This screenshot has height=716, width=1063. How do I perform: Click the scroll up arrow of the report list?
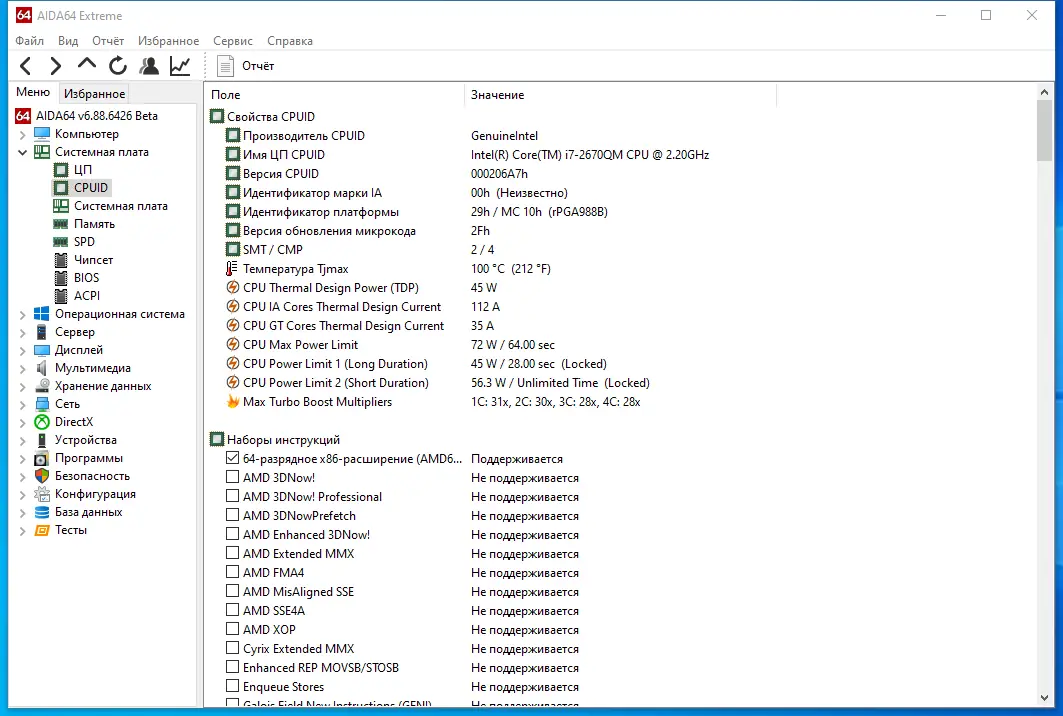1044,92
